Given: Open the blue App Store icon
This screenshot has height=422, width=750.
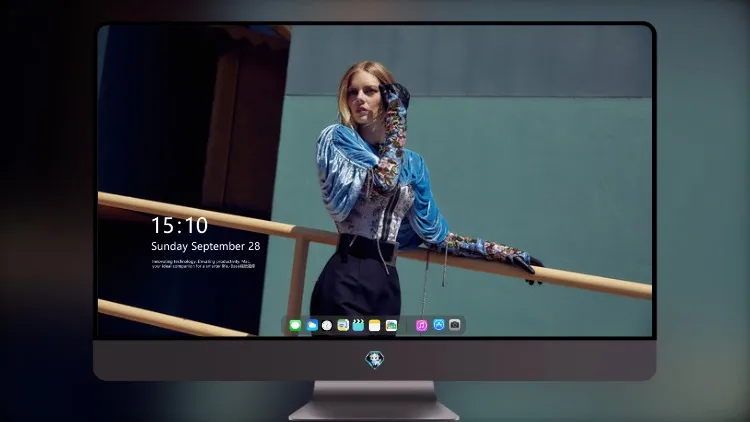Looking at the screenshot, I should [439, 325].
